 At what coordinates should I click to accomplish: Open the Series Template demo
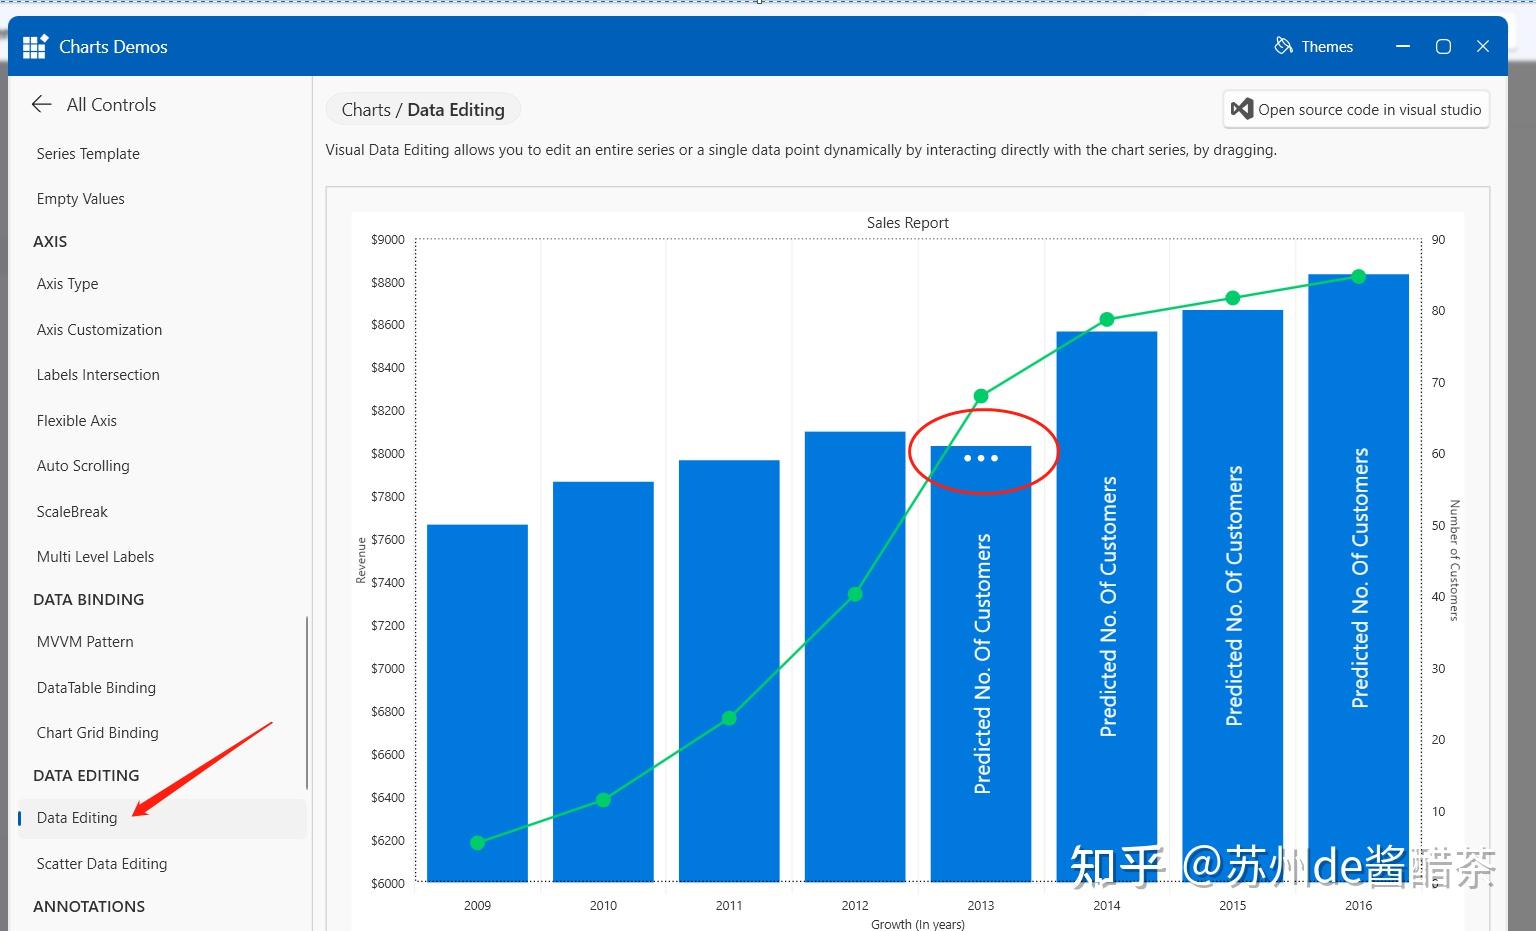tap(88, 153)
